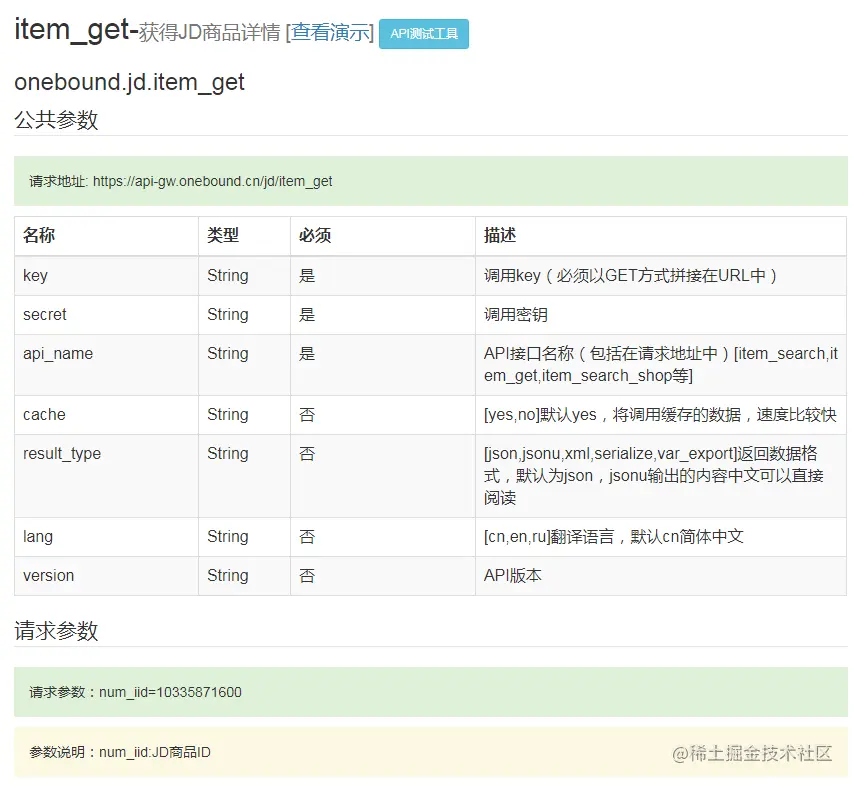Click the 请求参数 section heading
Image resolution: width=855 pixels, height=786 pixels.
click(56, 631)
